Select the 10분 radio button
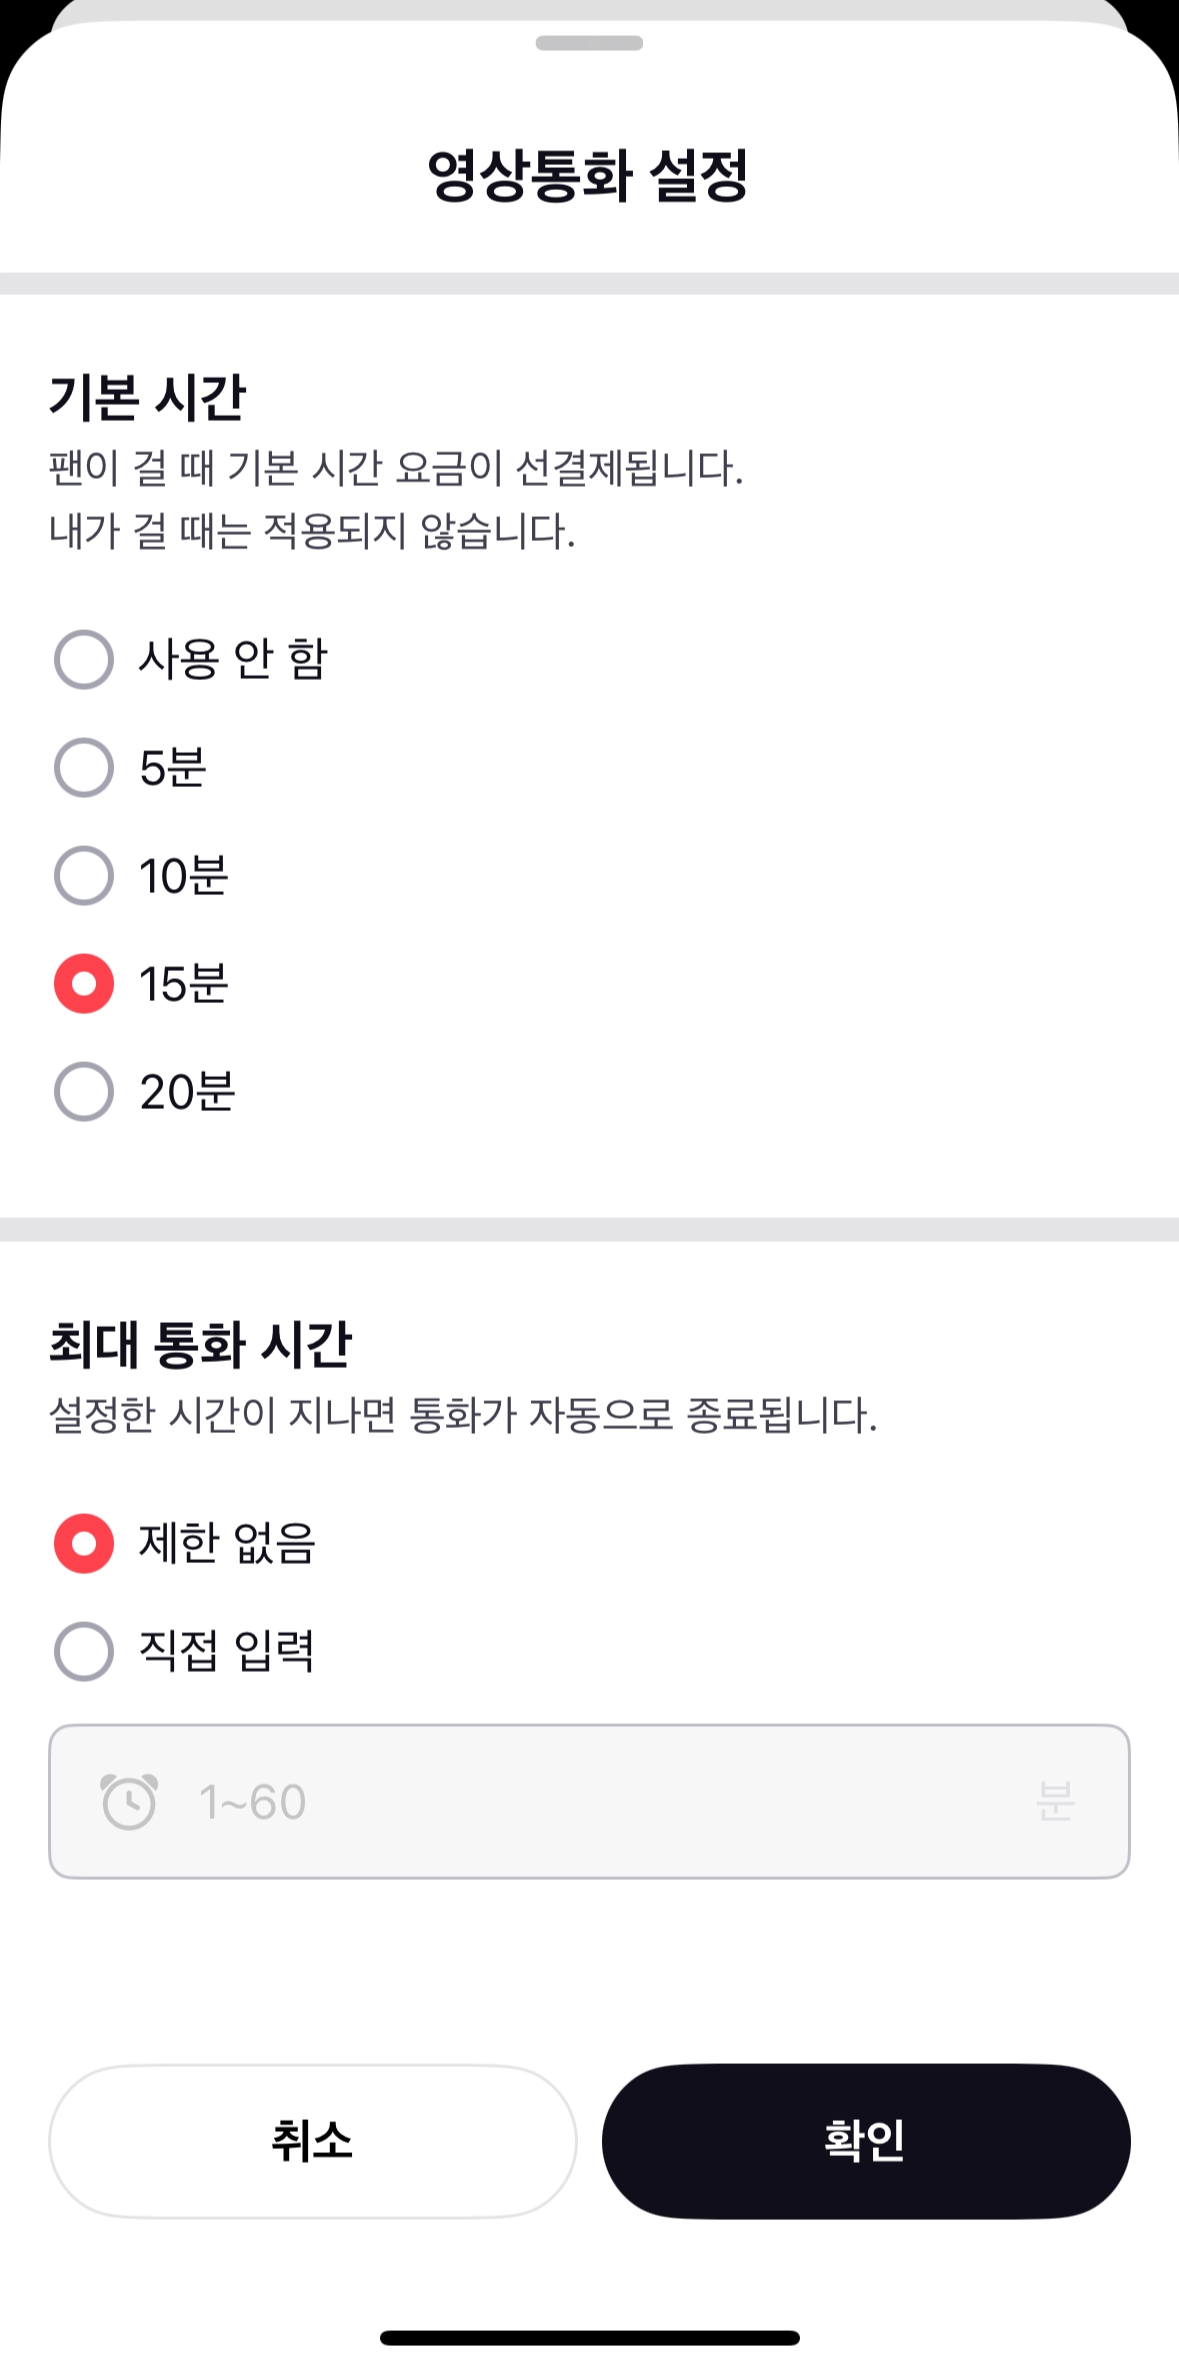The height and width of the screenshot is (2369, 1179). click(84, 875)
